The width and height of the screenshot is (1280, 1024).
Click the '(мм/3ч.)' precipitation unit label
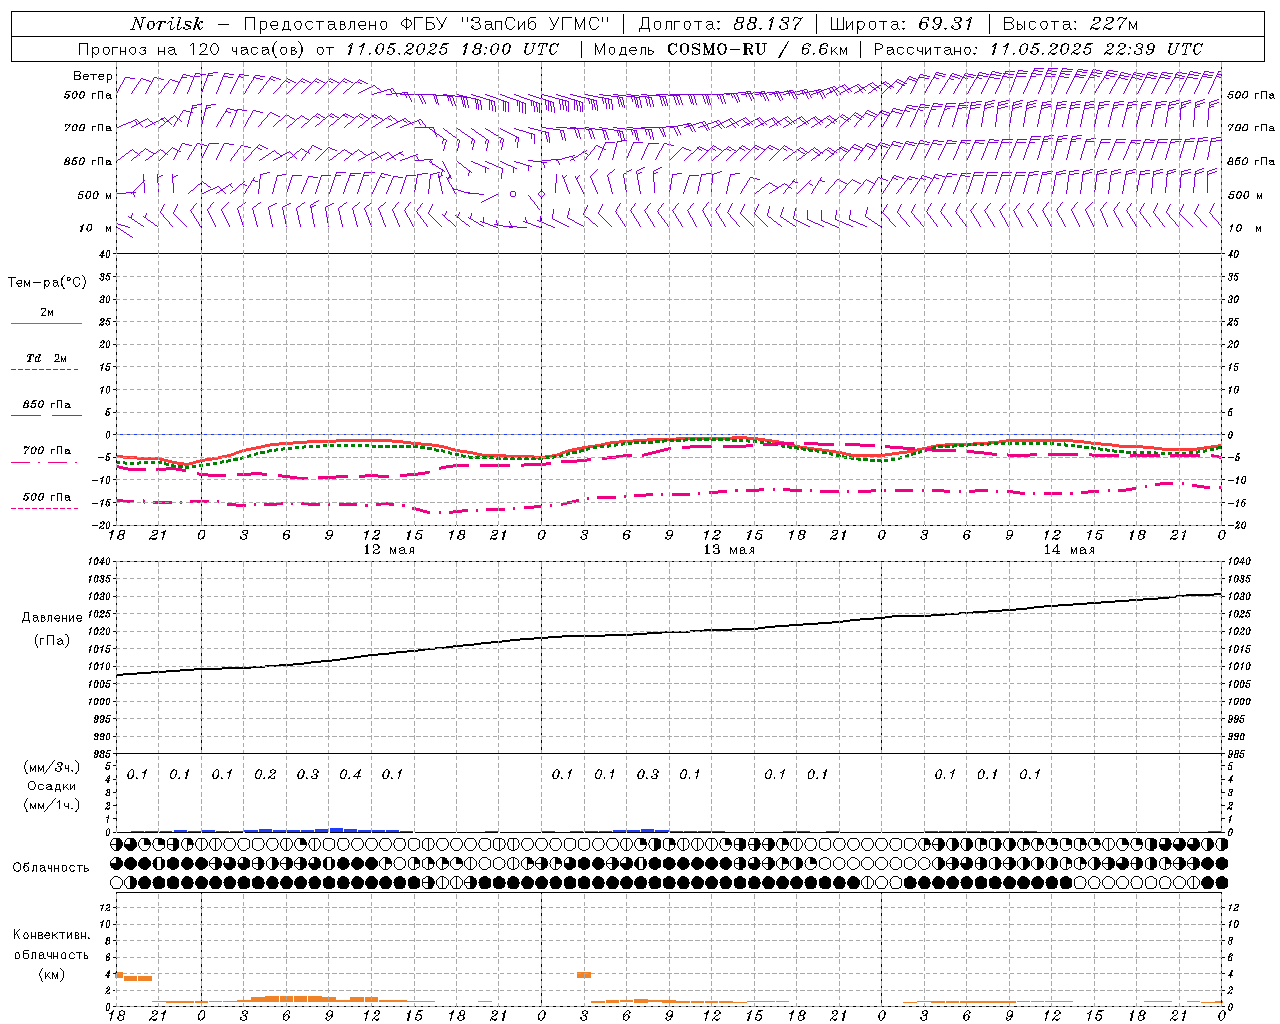pyautogui.click(x=51, y=767)
